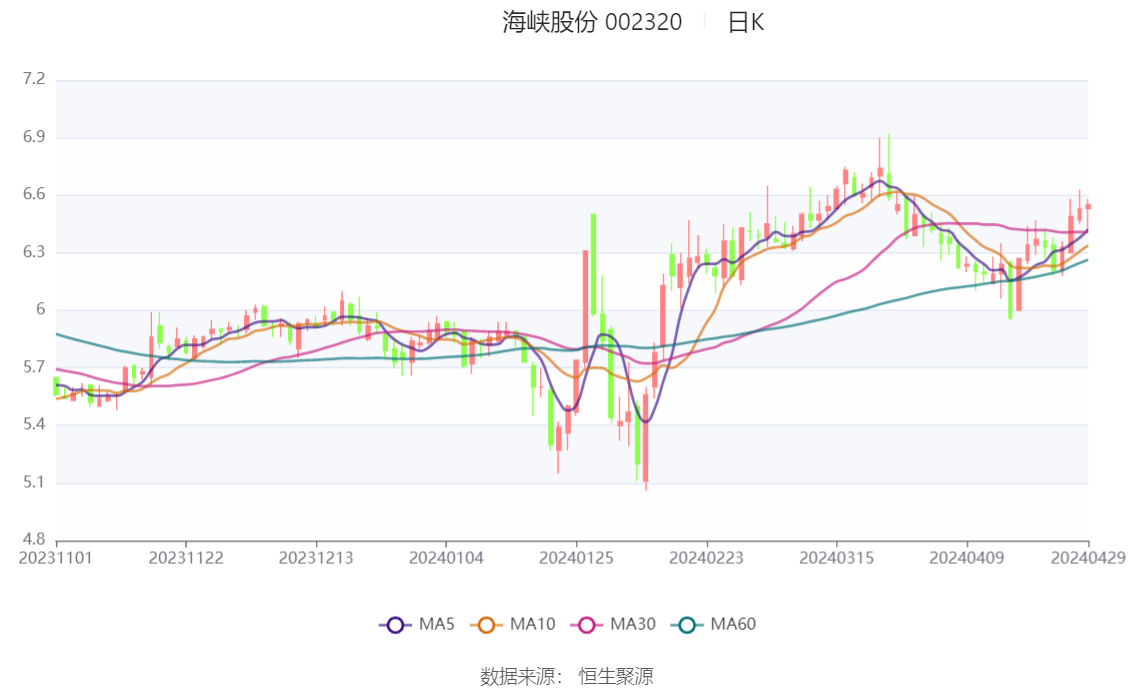Click the chart title 海峡股份 002320
The width and height of the screenshot is (1134, 689).
coord(592,22)
